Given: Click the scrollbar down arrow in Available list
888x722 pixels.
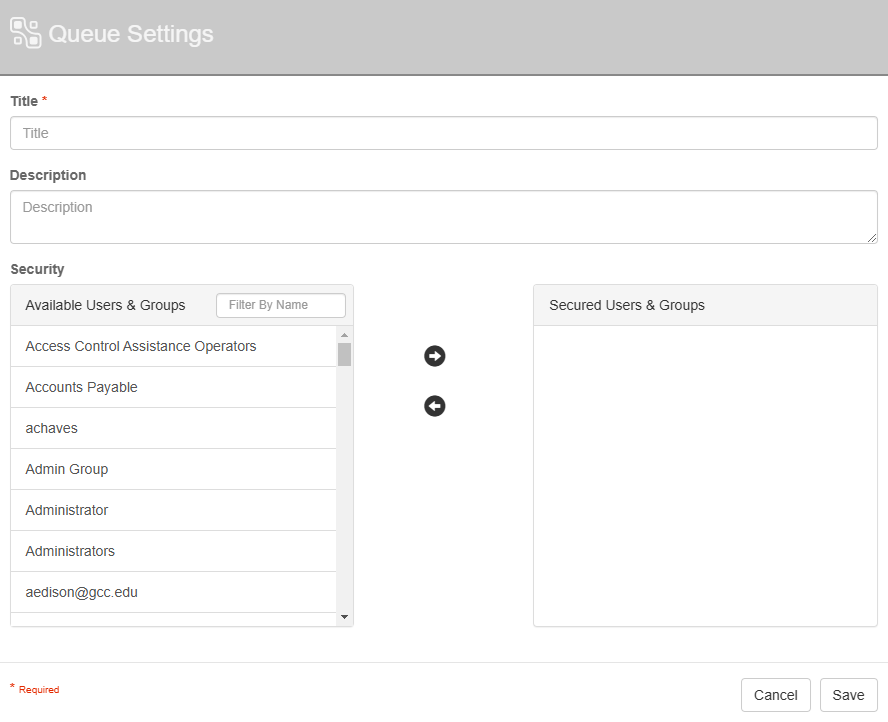Looking at the screenshot, I should point(344,617).
